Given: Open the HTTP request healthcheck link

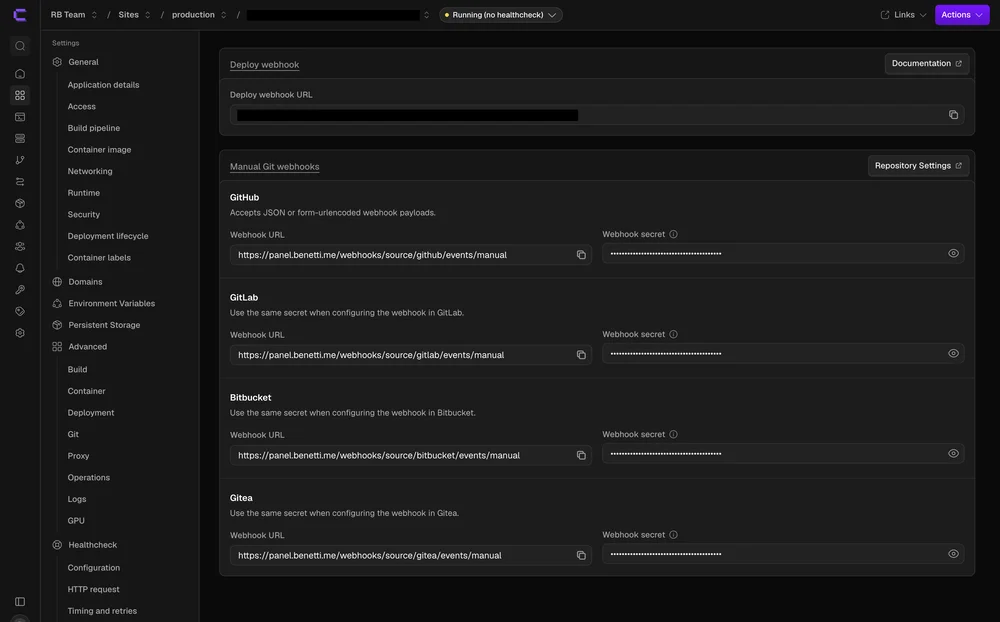Looking at the screenshot, I should point(93,589).
